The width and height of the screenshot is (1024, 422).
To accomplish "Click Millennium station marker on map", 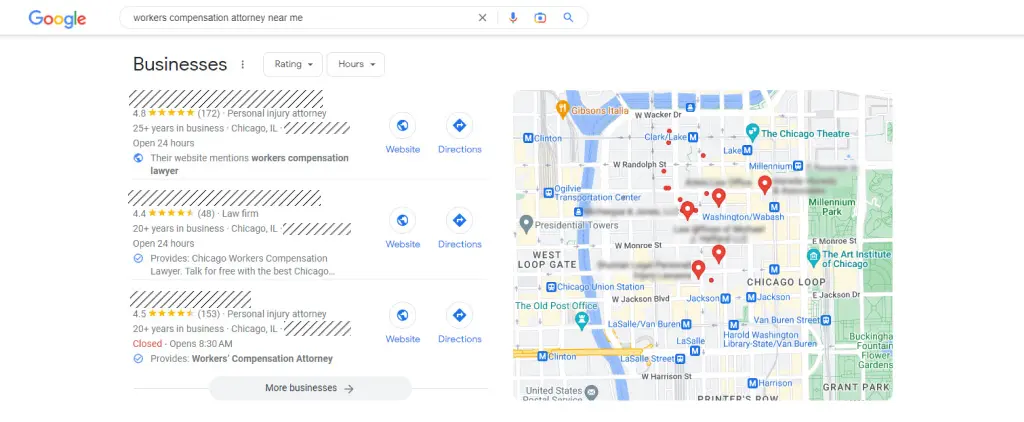I will click(x=797, y=166).
